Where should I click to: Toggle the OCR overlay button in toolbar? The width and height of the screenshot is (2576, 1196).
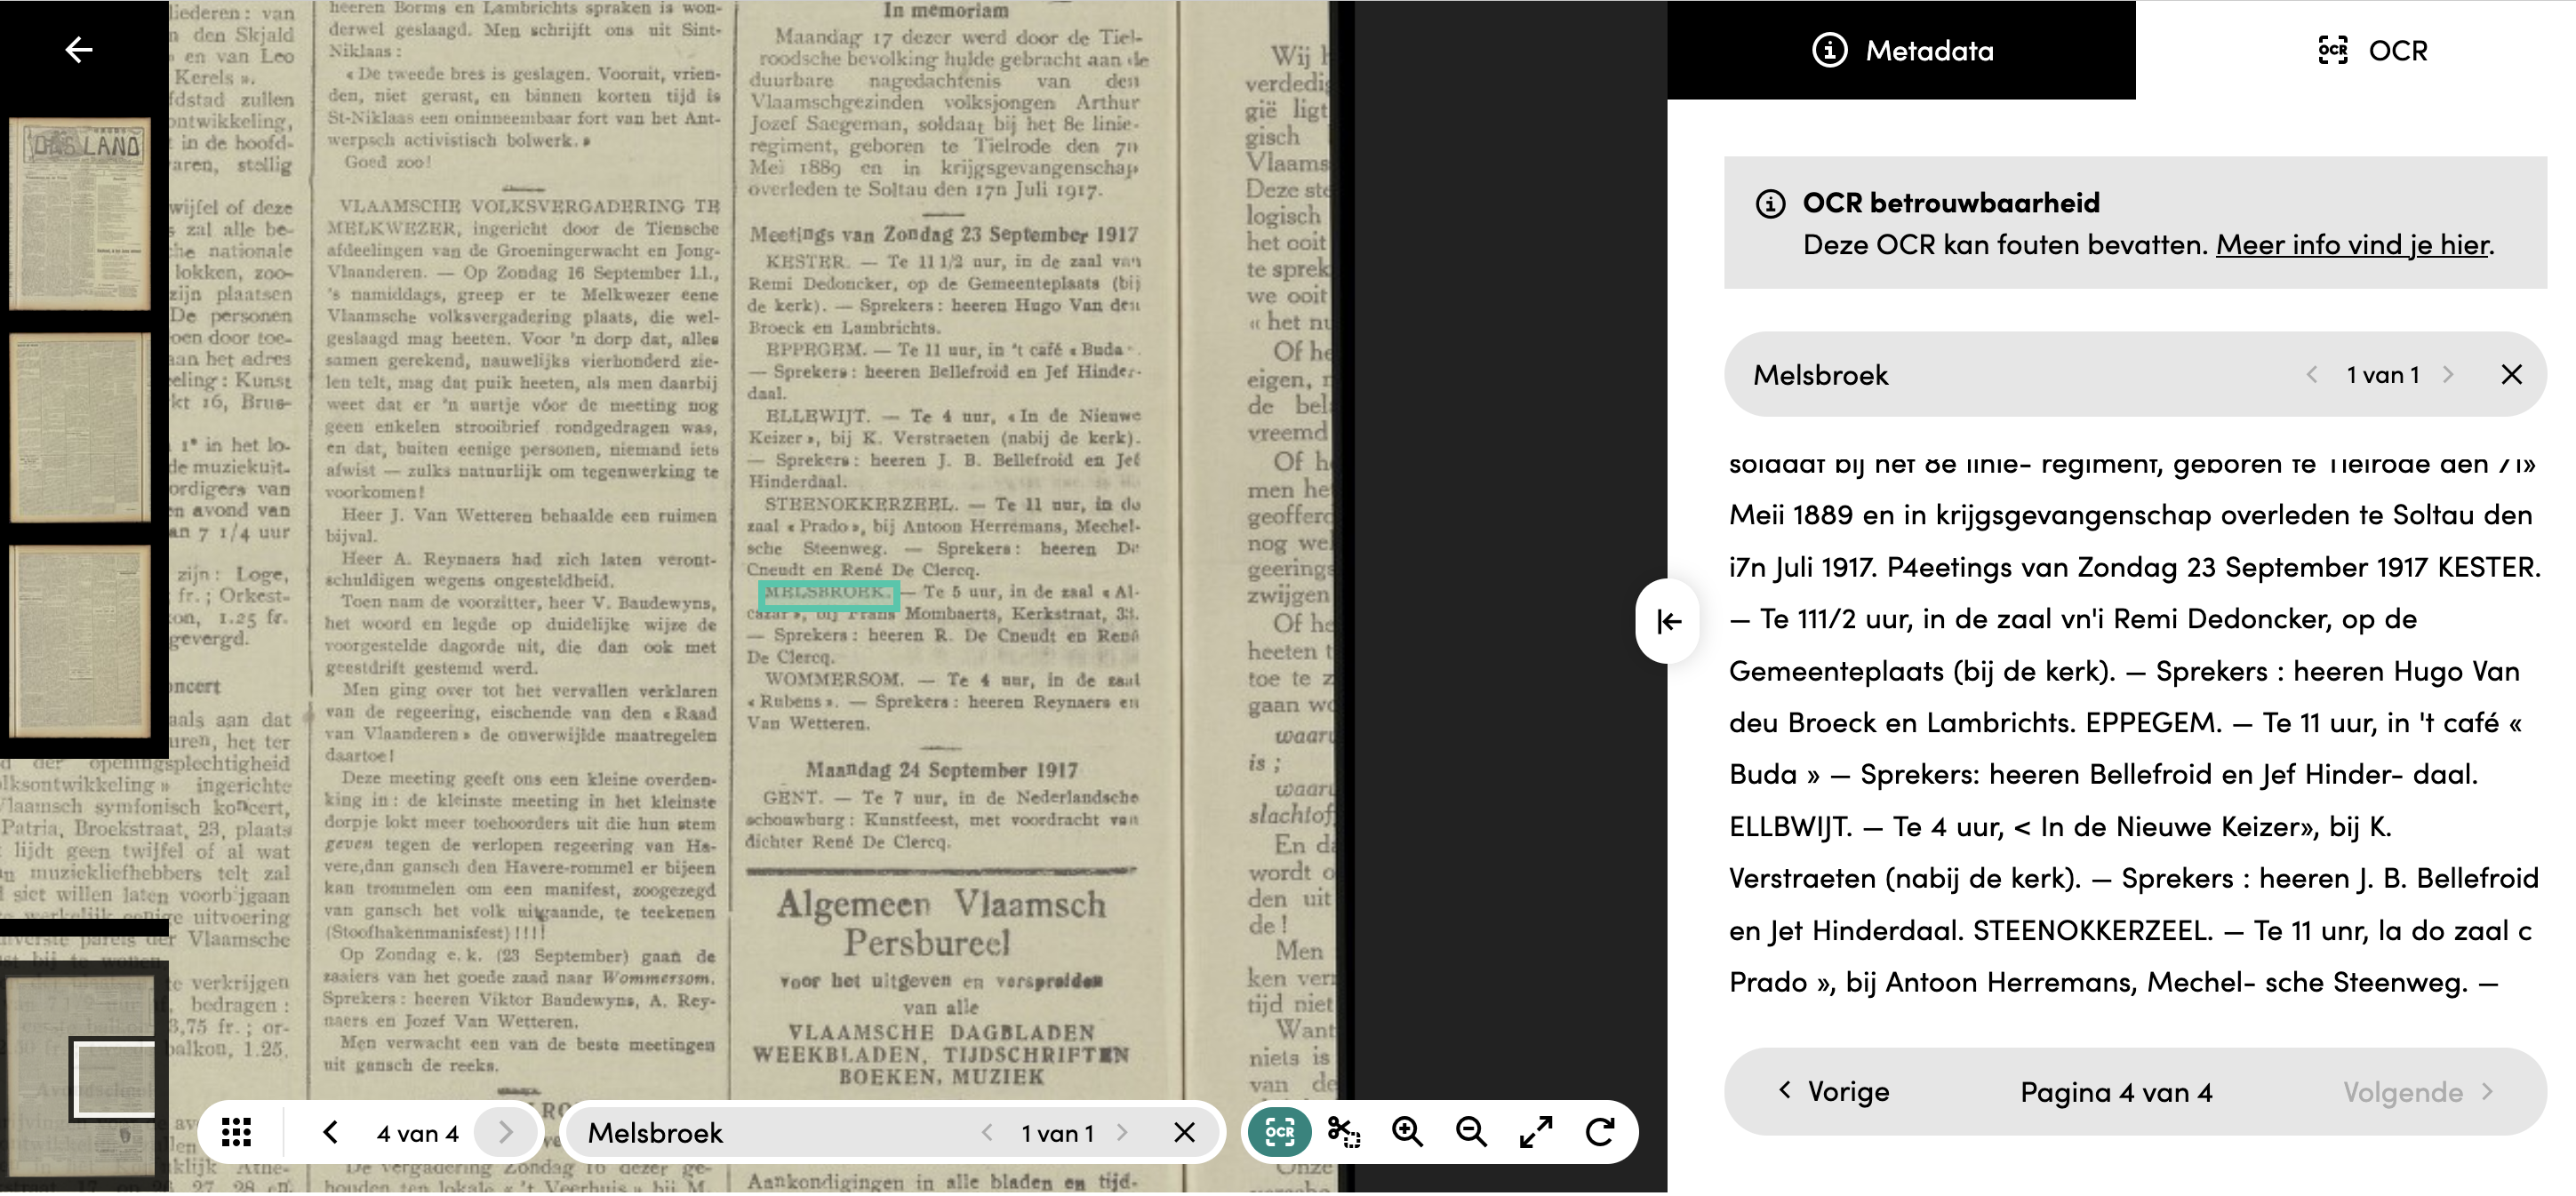[x=1279, y=1132]
